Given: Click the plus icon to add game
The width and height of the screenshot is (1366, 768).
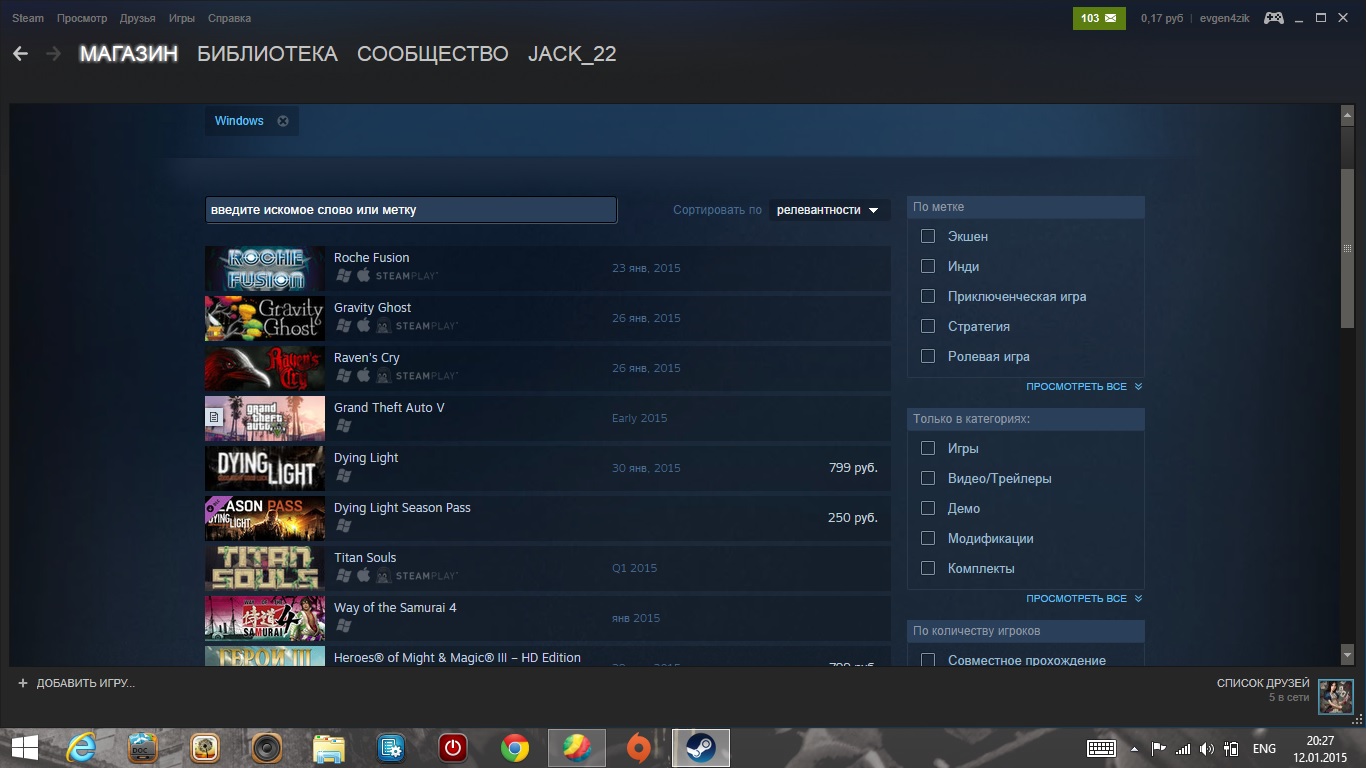Looking at the screenshot, I should pyautogui.click(x=23, y=683).
